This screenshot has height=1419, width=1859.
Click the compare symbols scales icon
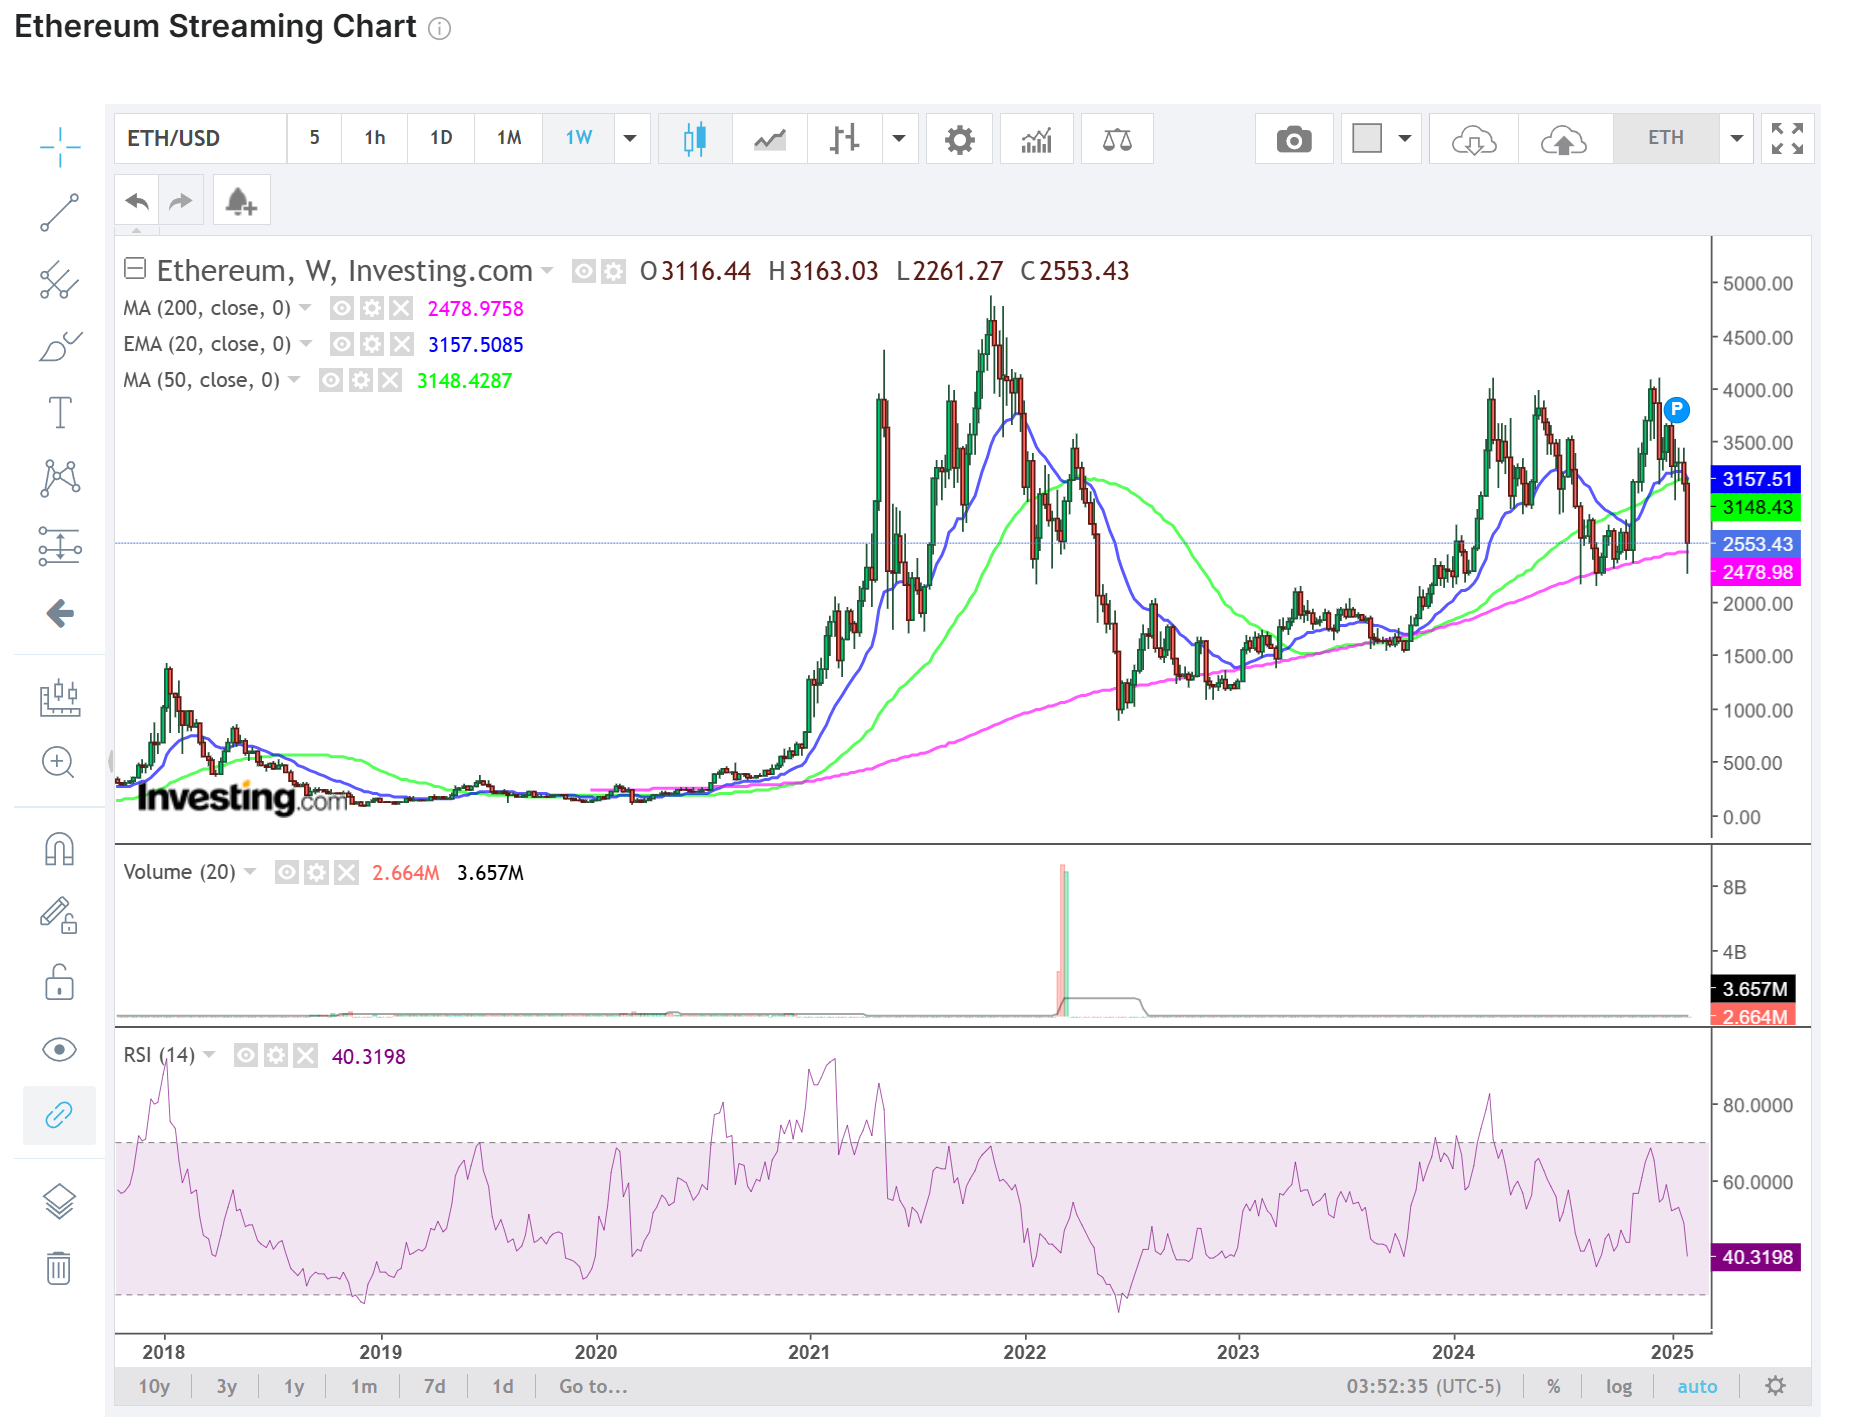pos(1116,139)
